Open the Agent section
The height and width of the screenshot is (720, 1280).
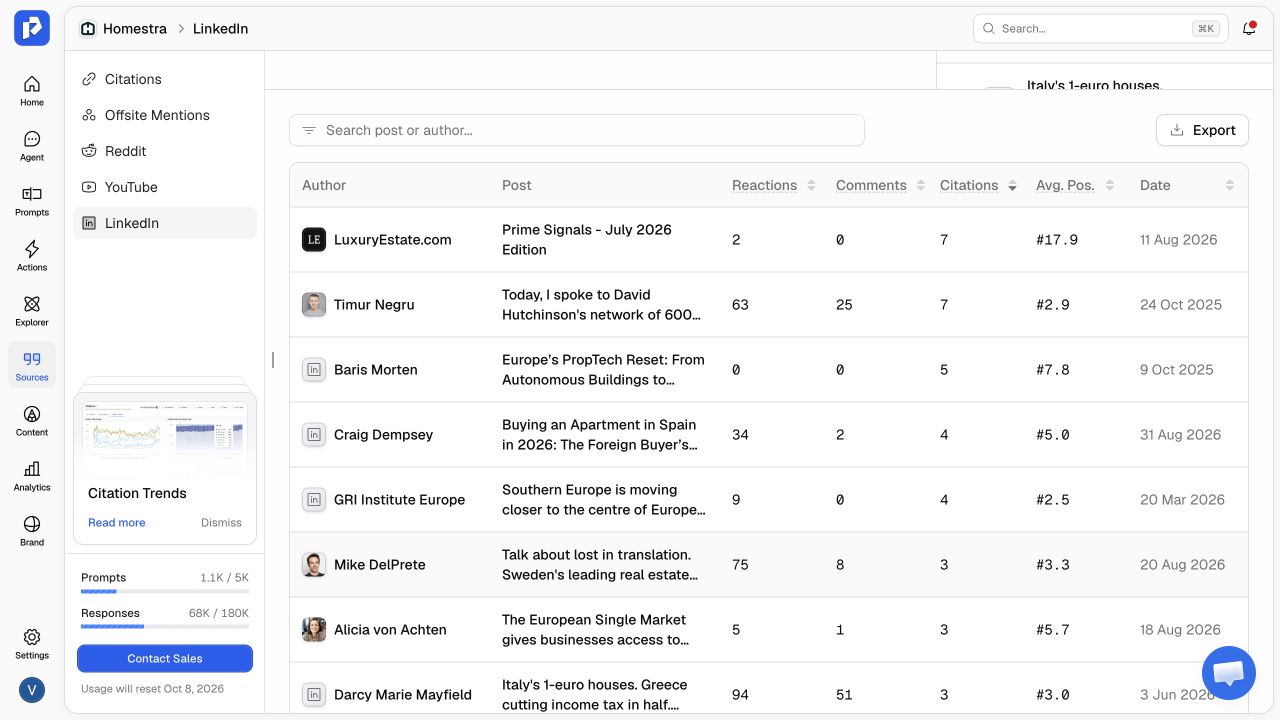pyautogui.click(x=32, y=146)
